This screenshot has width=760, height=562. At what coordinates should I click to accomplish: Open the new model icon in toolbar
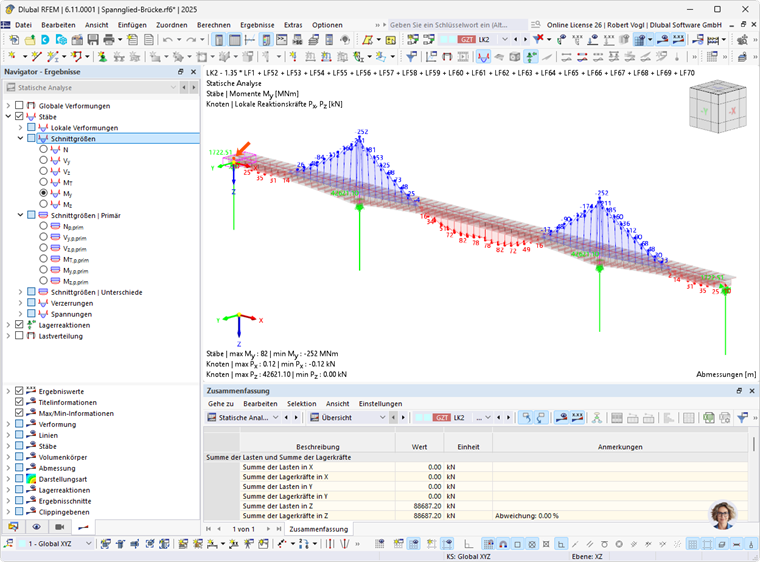(x=14, y=40)
